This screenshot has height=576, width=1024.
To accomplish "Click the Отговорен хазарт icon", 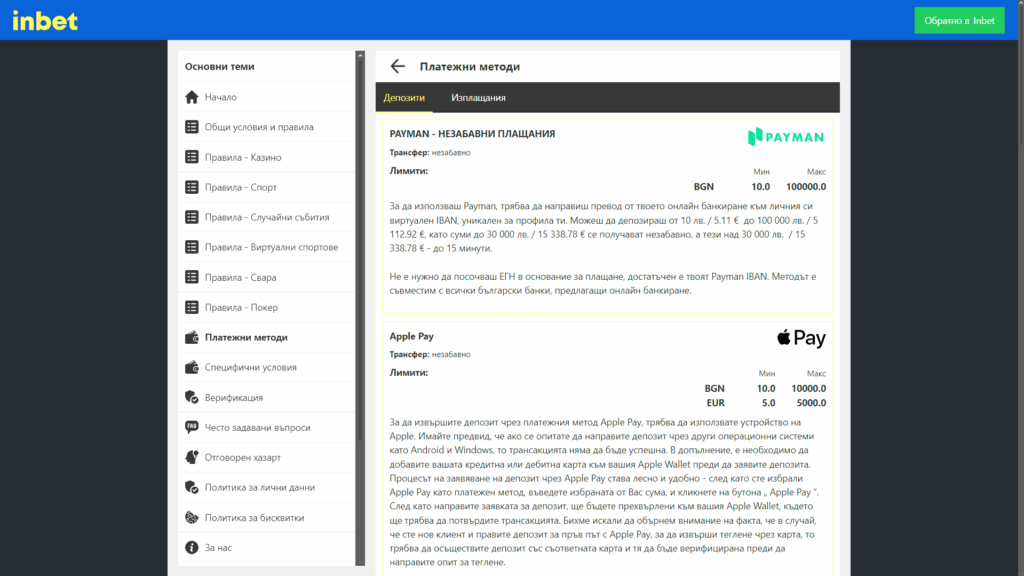I will [192, 457].
